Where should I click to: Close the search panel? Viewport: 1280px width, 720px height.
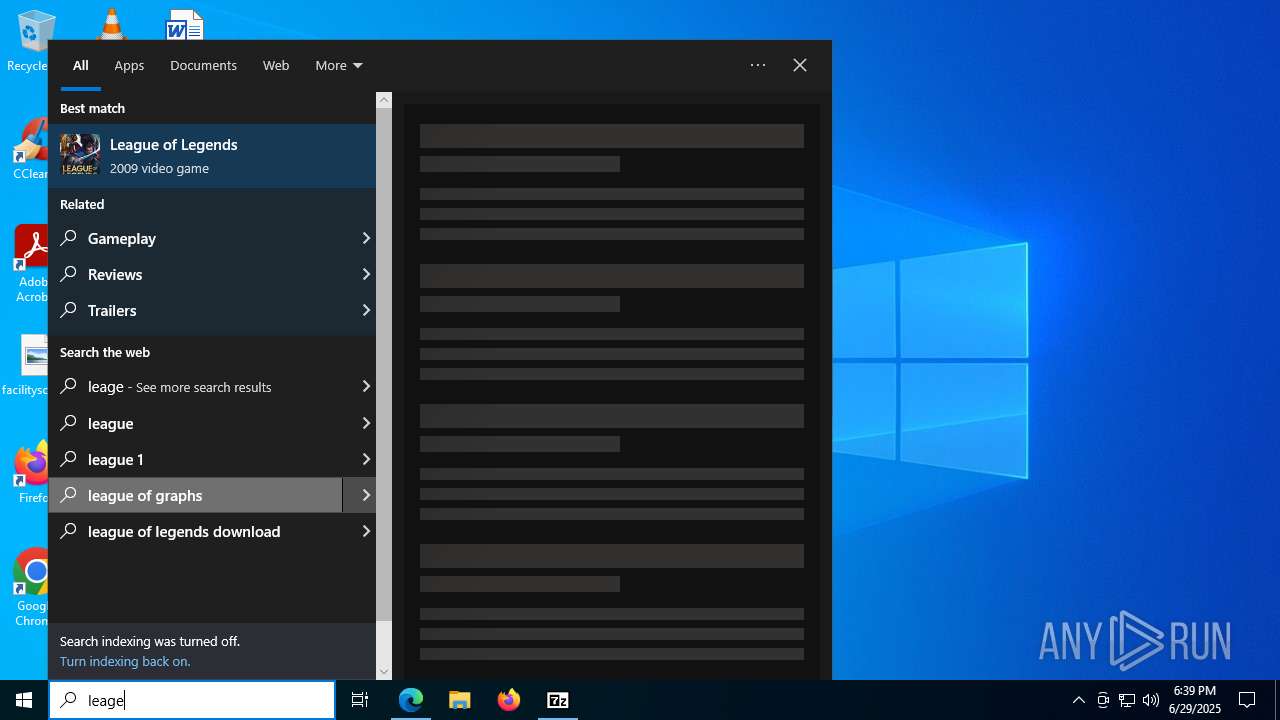800,65
